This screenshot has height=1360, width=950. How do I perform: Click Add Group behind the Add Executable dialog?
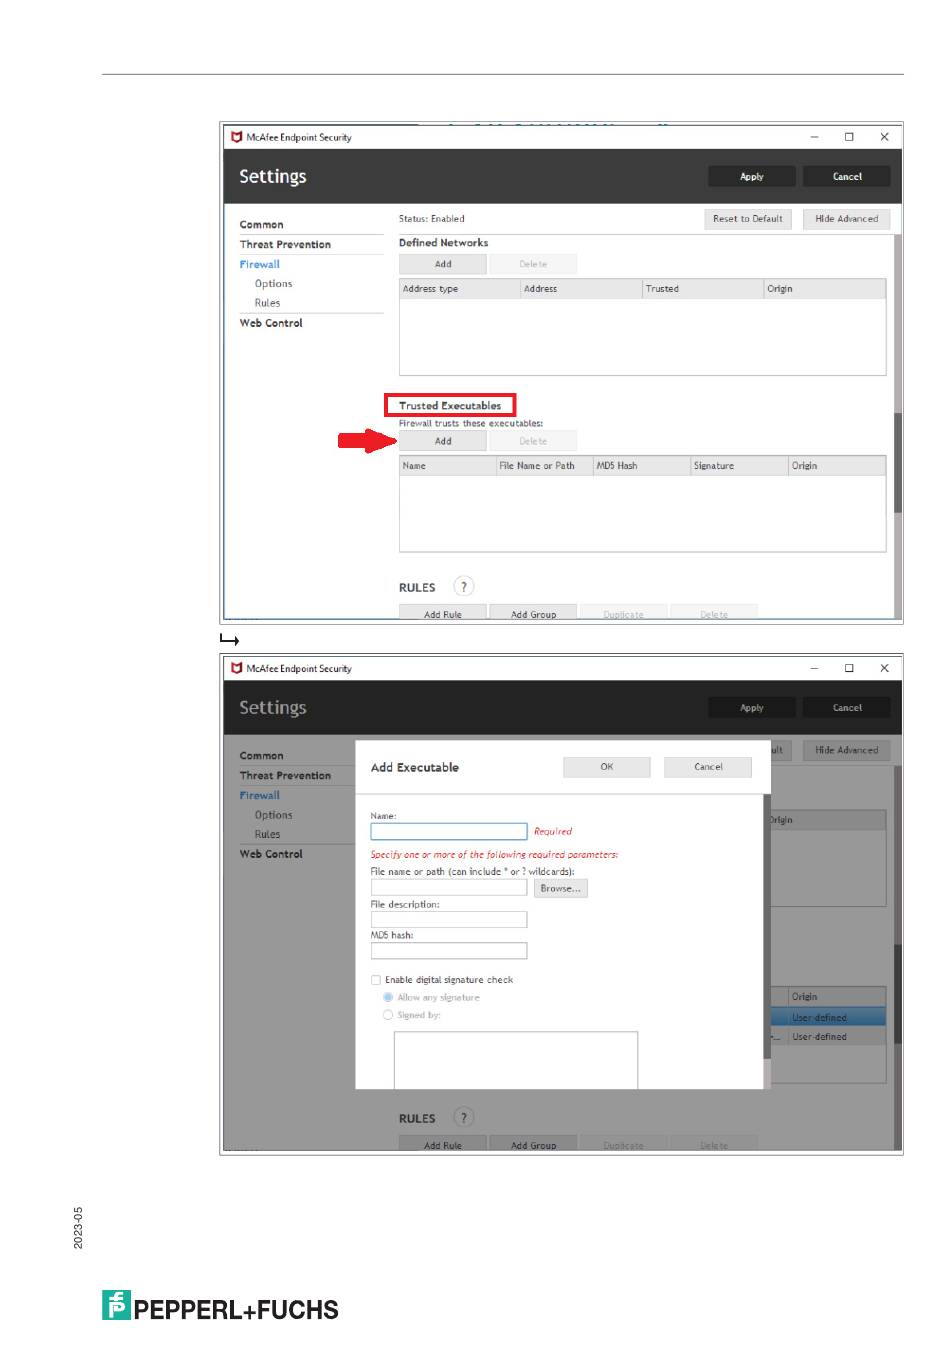[533, 1144]
